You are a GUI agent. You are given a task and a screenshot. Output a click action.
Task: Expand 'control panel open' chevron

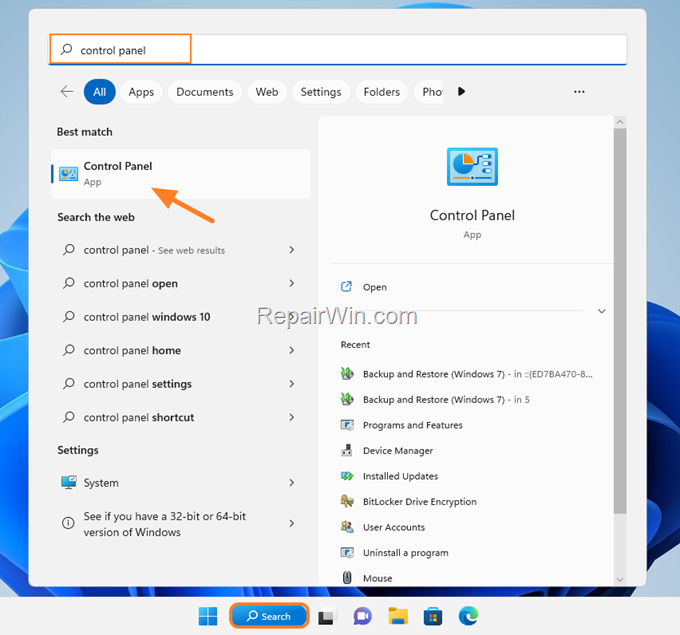tap(292, 283)
